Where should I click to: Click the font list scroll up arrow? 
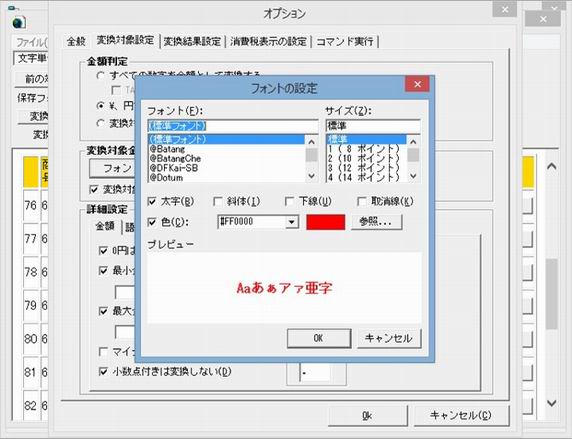point(312,142)
